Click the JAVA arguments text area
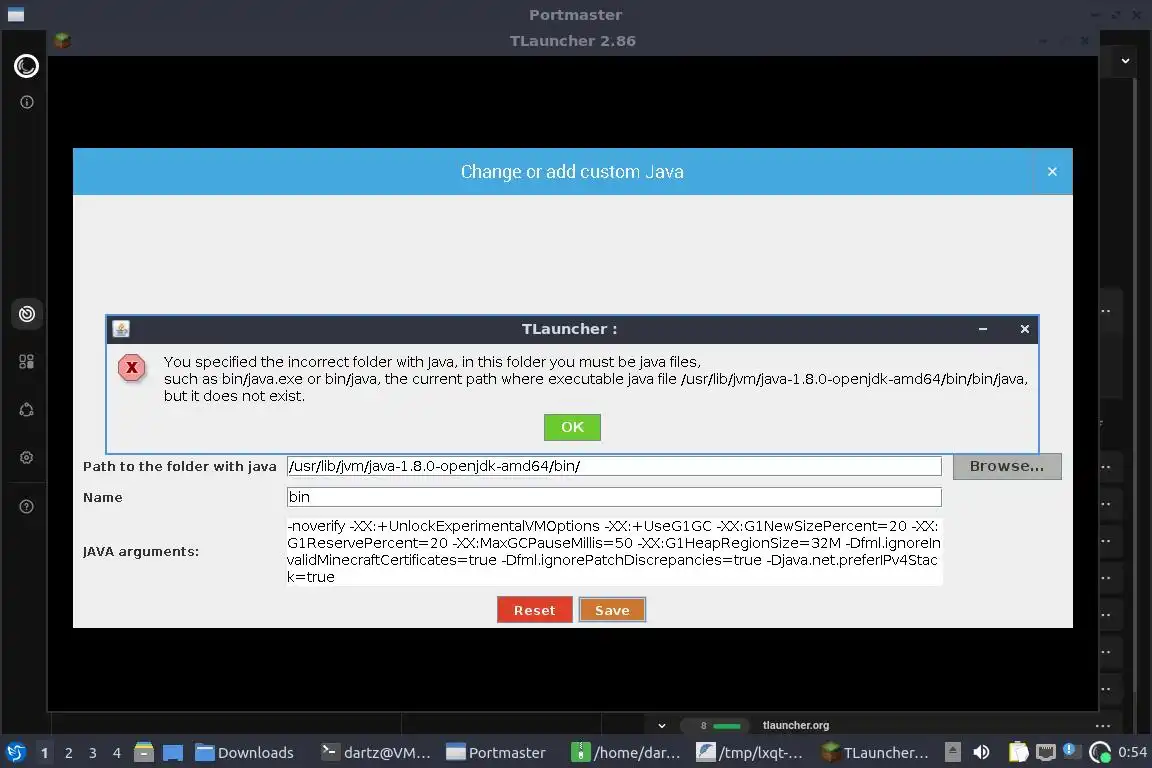The image size is (1152, 768). (x=613, y=551)
